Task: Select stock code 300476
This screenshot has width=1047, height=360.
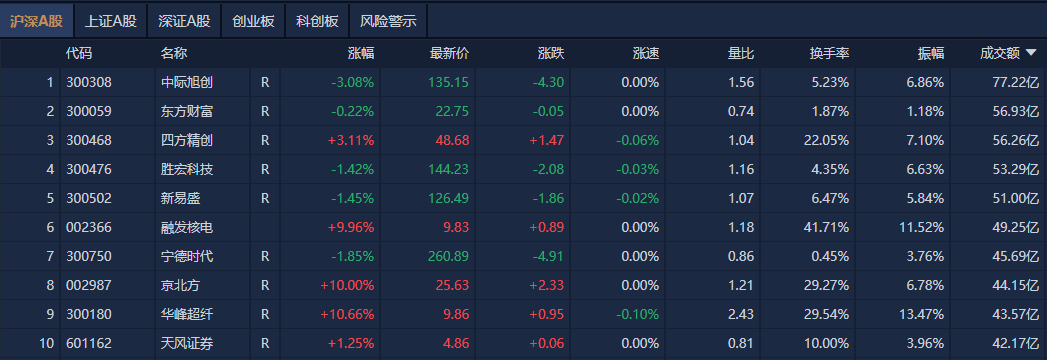Action: click(89, 170)
